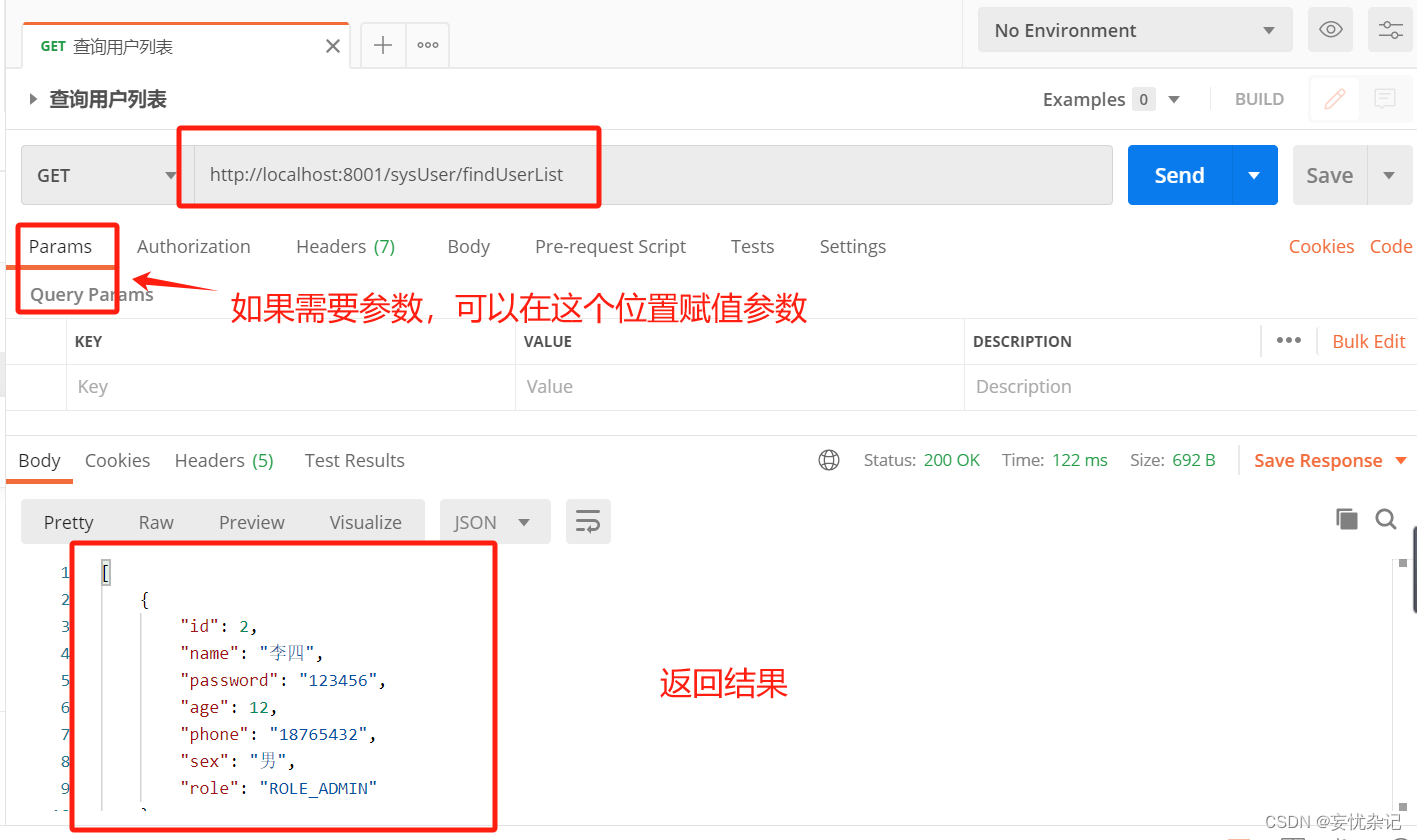Click the Description parameter input field
Screen dimensions: 1417x840
click(x=1190, y=387)
